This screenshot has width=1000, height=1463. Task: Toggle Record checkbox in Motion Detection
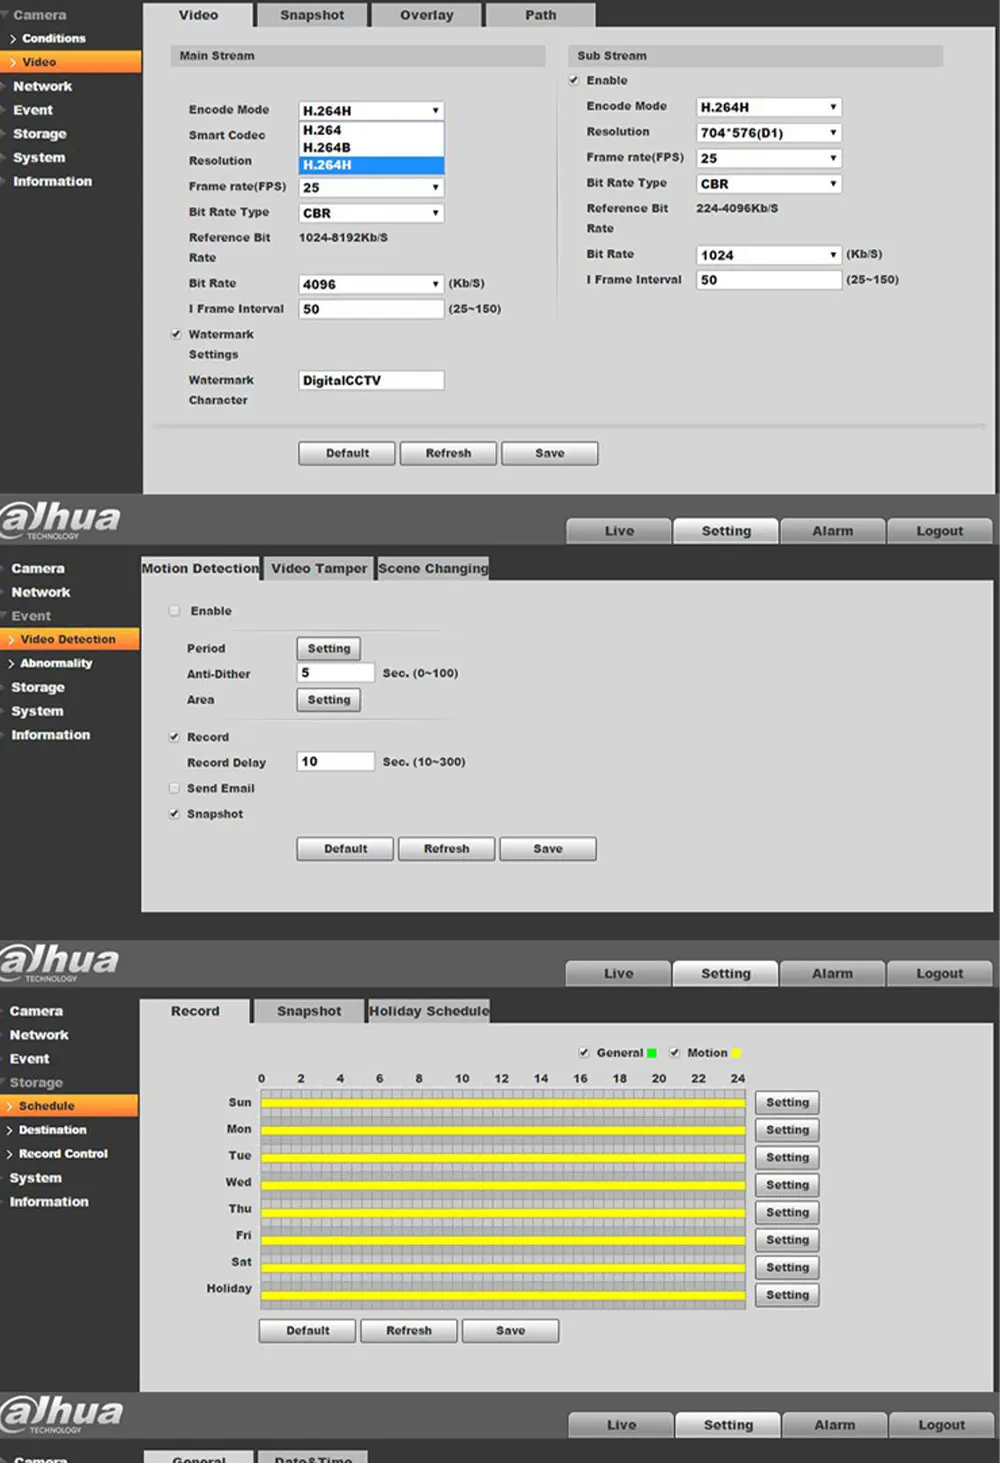[x=174, y=737]
